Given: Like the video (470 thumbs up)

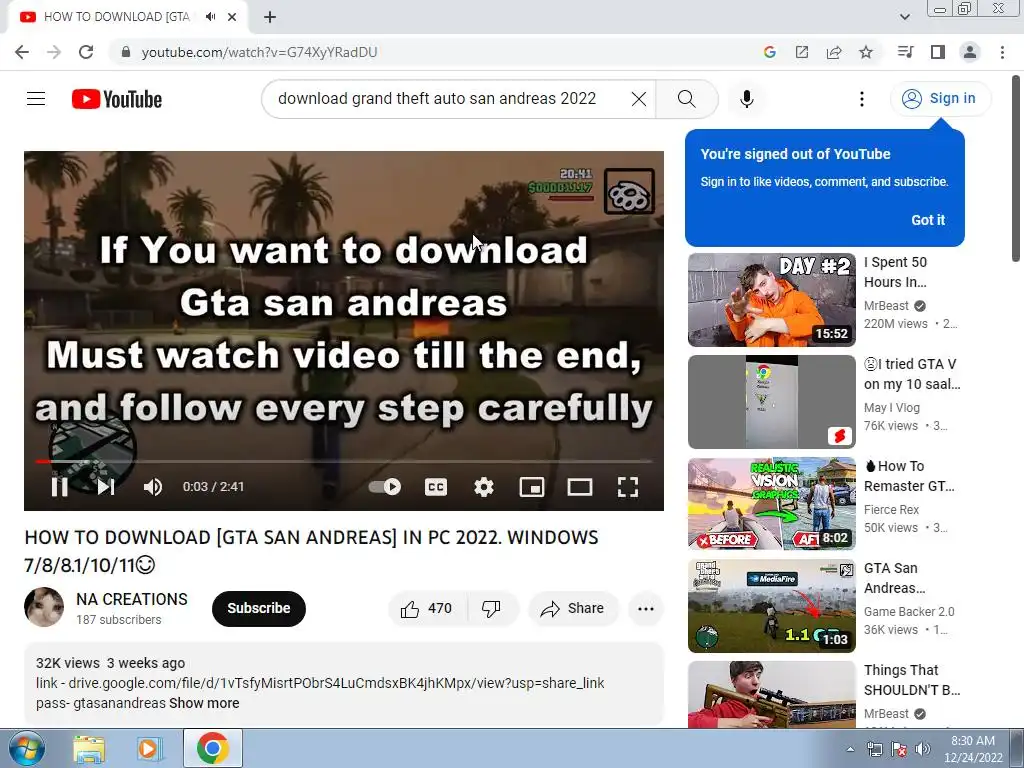Looking at the screenshot, I should (x=427, y=609).
